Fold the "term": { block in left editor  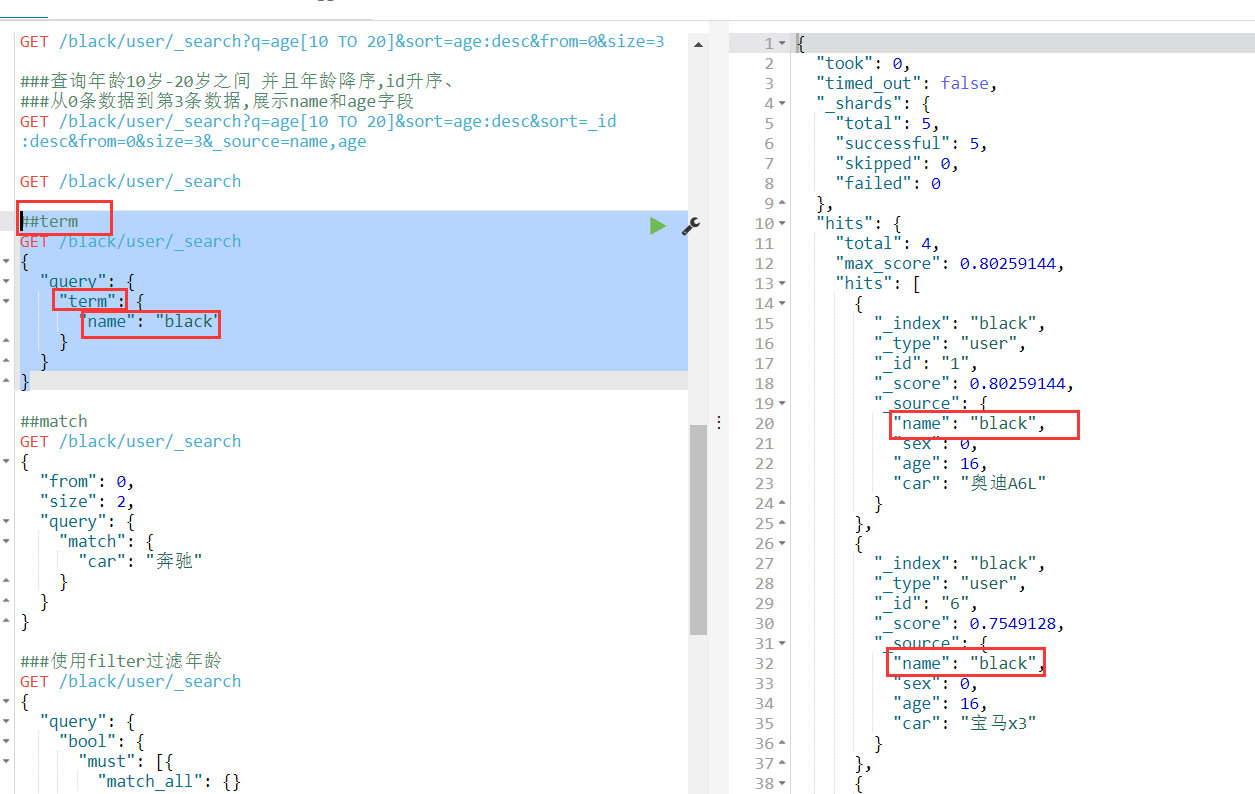pyautogui.click(x=7, y=301)
